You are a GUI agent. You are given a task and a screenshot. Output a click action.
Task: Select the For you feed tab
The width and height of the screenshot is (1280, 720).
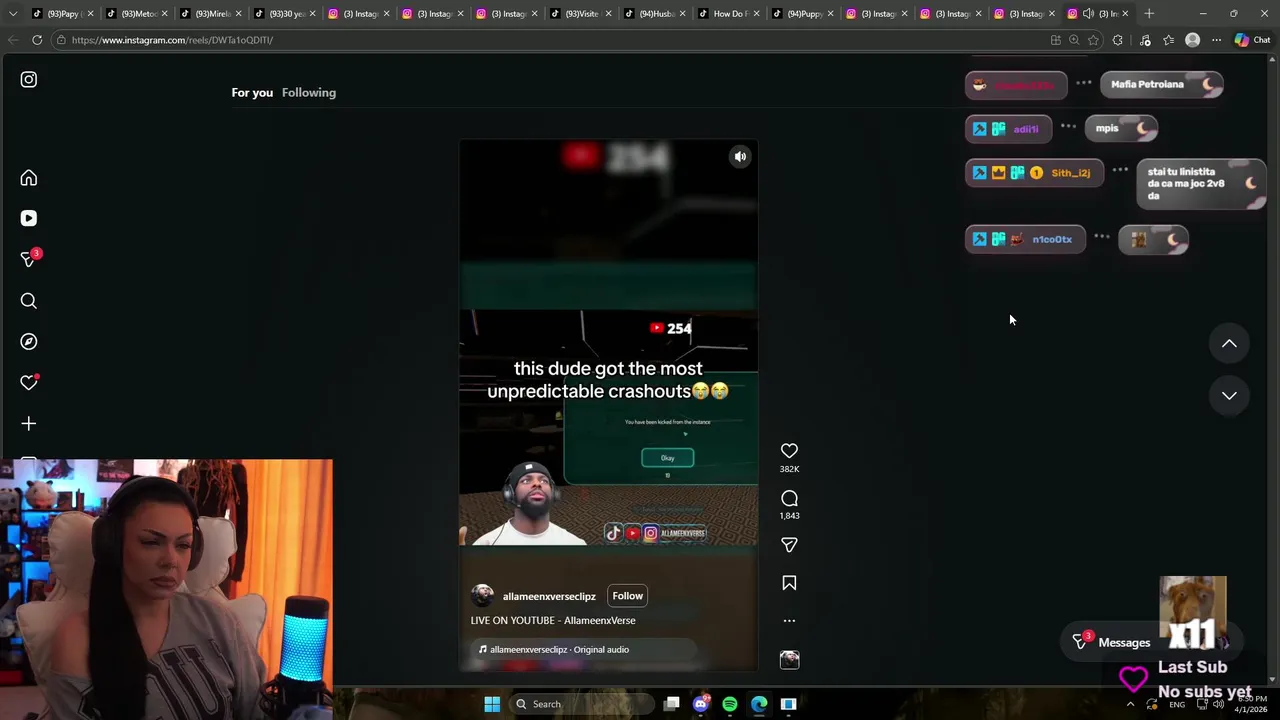tap(252, 93)
